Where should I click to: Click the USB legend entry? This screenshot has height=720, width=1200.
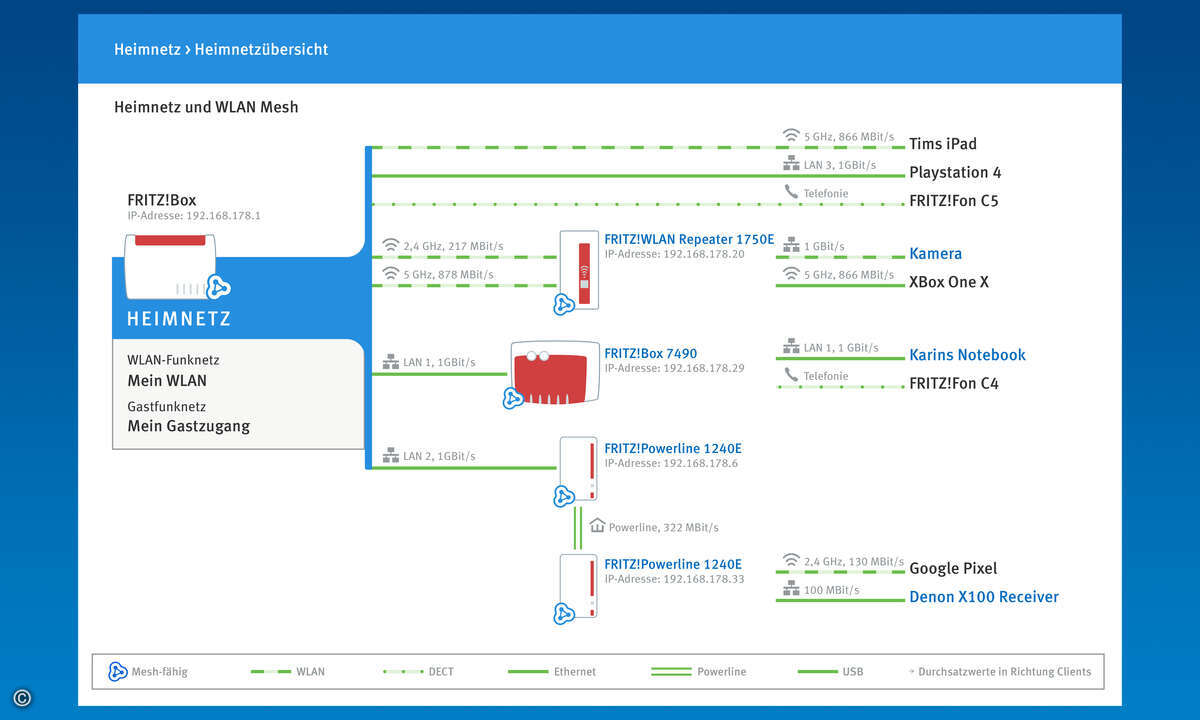click(831, 672)
